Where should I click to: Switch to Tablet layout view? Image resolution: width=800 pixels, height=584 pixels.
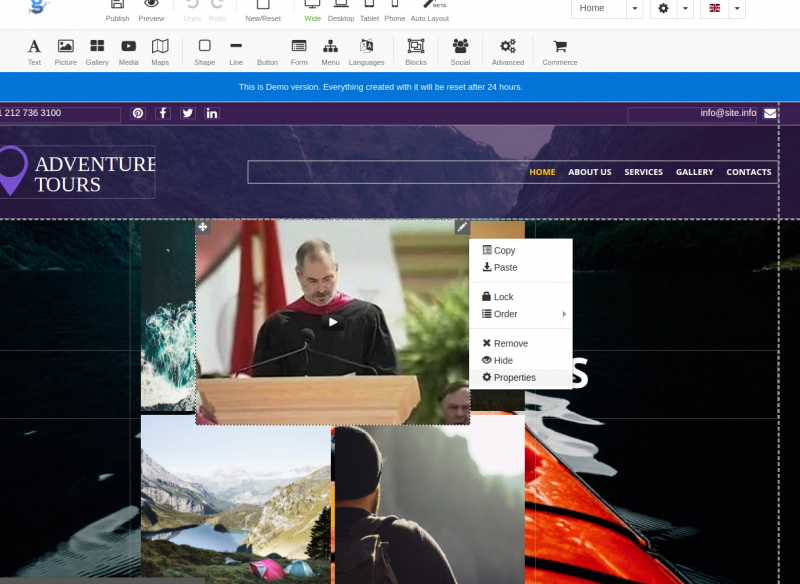(369, 10)
